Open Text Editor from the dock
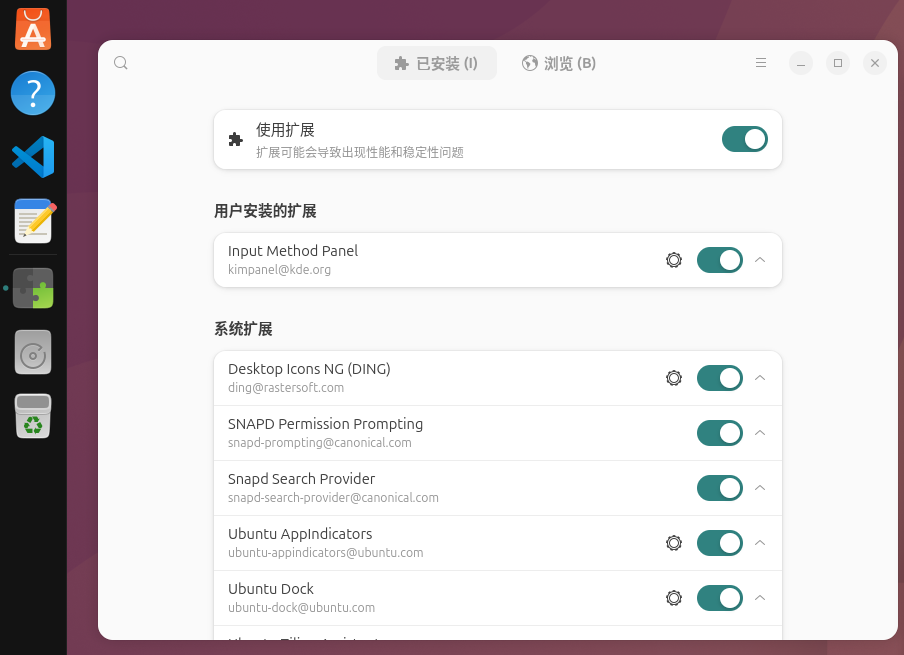 pos(34,221)
